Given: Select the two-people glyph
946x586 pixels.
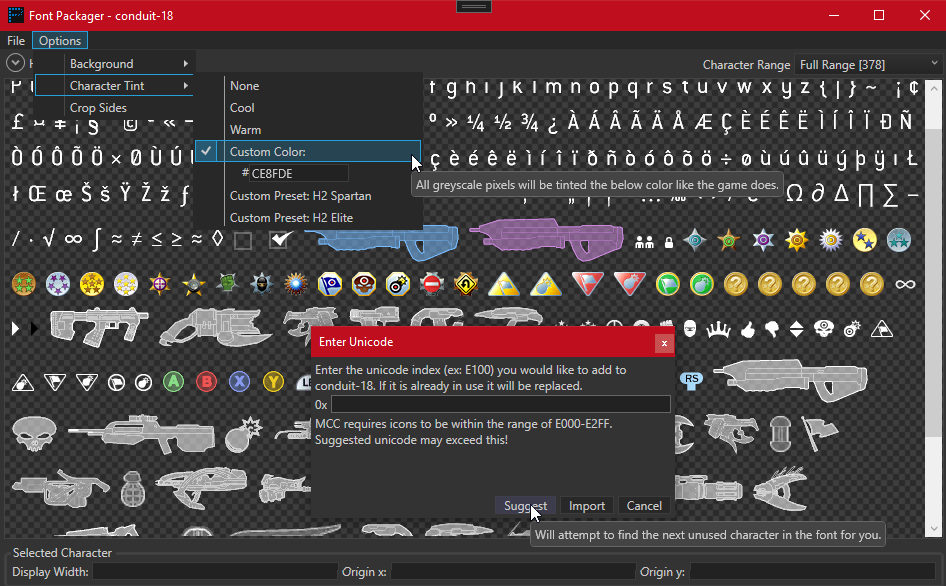Looking at the screenshot, I should (644, 242).
